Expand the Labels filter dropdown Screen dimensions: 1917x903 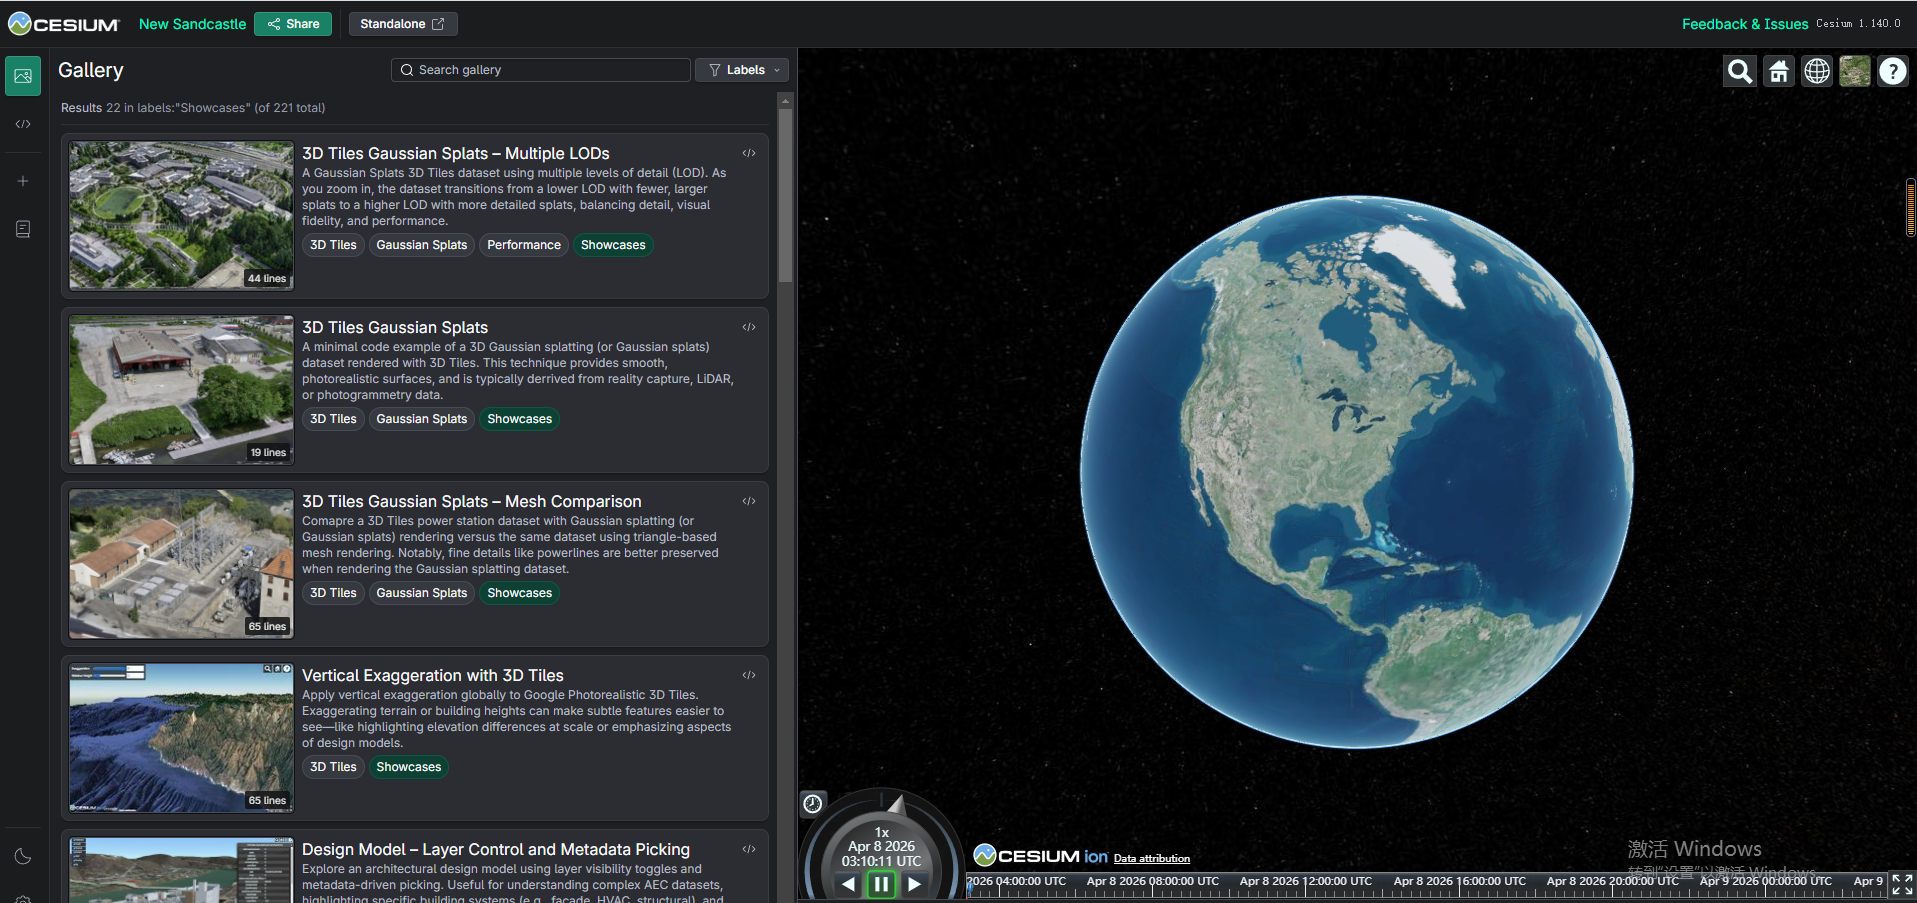tap(742, 70)
